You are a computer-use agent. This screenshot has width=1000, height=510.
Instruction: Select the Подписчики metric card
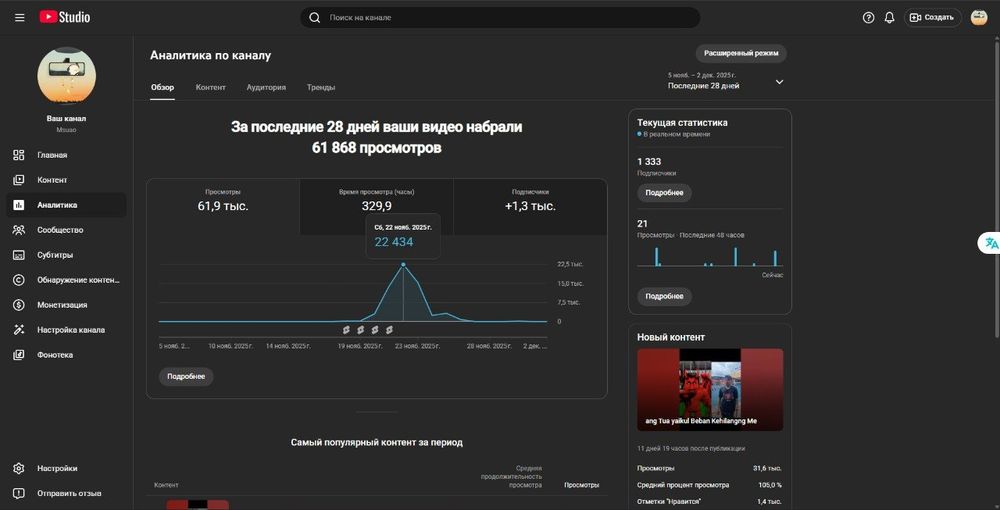point(530,207)
